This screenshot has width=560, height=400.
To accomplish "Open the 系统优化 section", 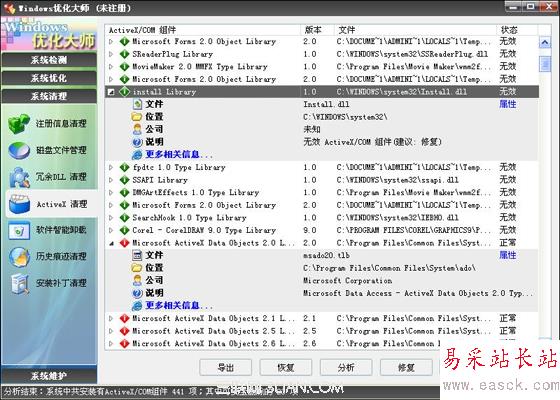I will [49, 78].
